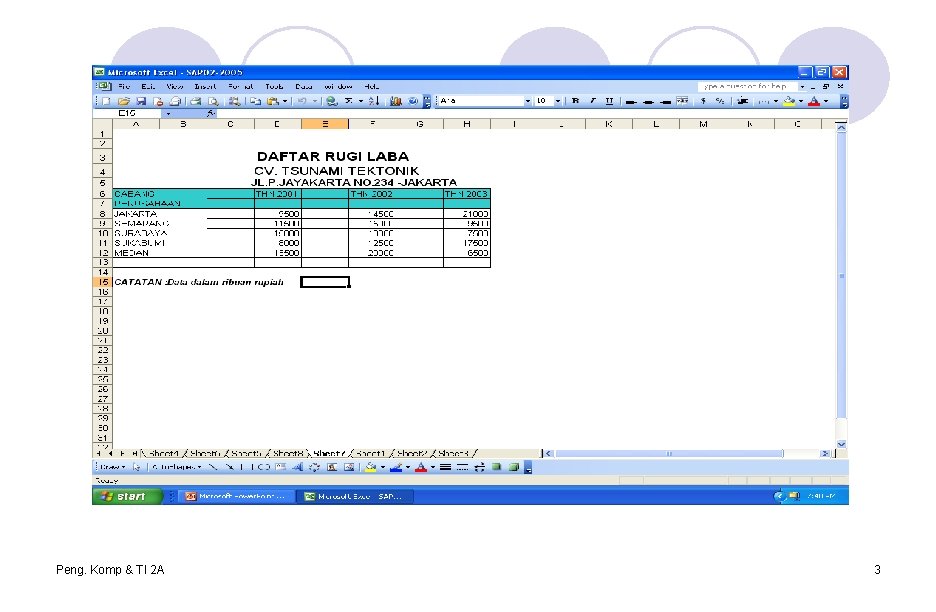
Task: Click the Start button on the taskbar
Action: [127, 496]
